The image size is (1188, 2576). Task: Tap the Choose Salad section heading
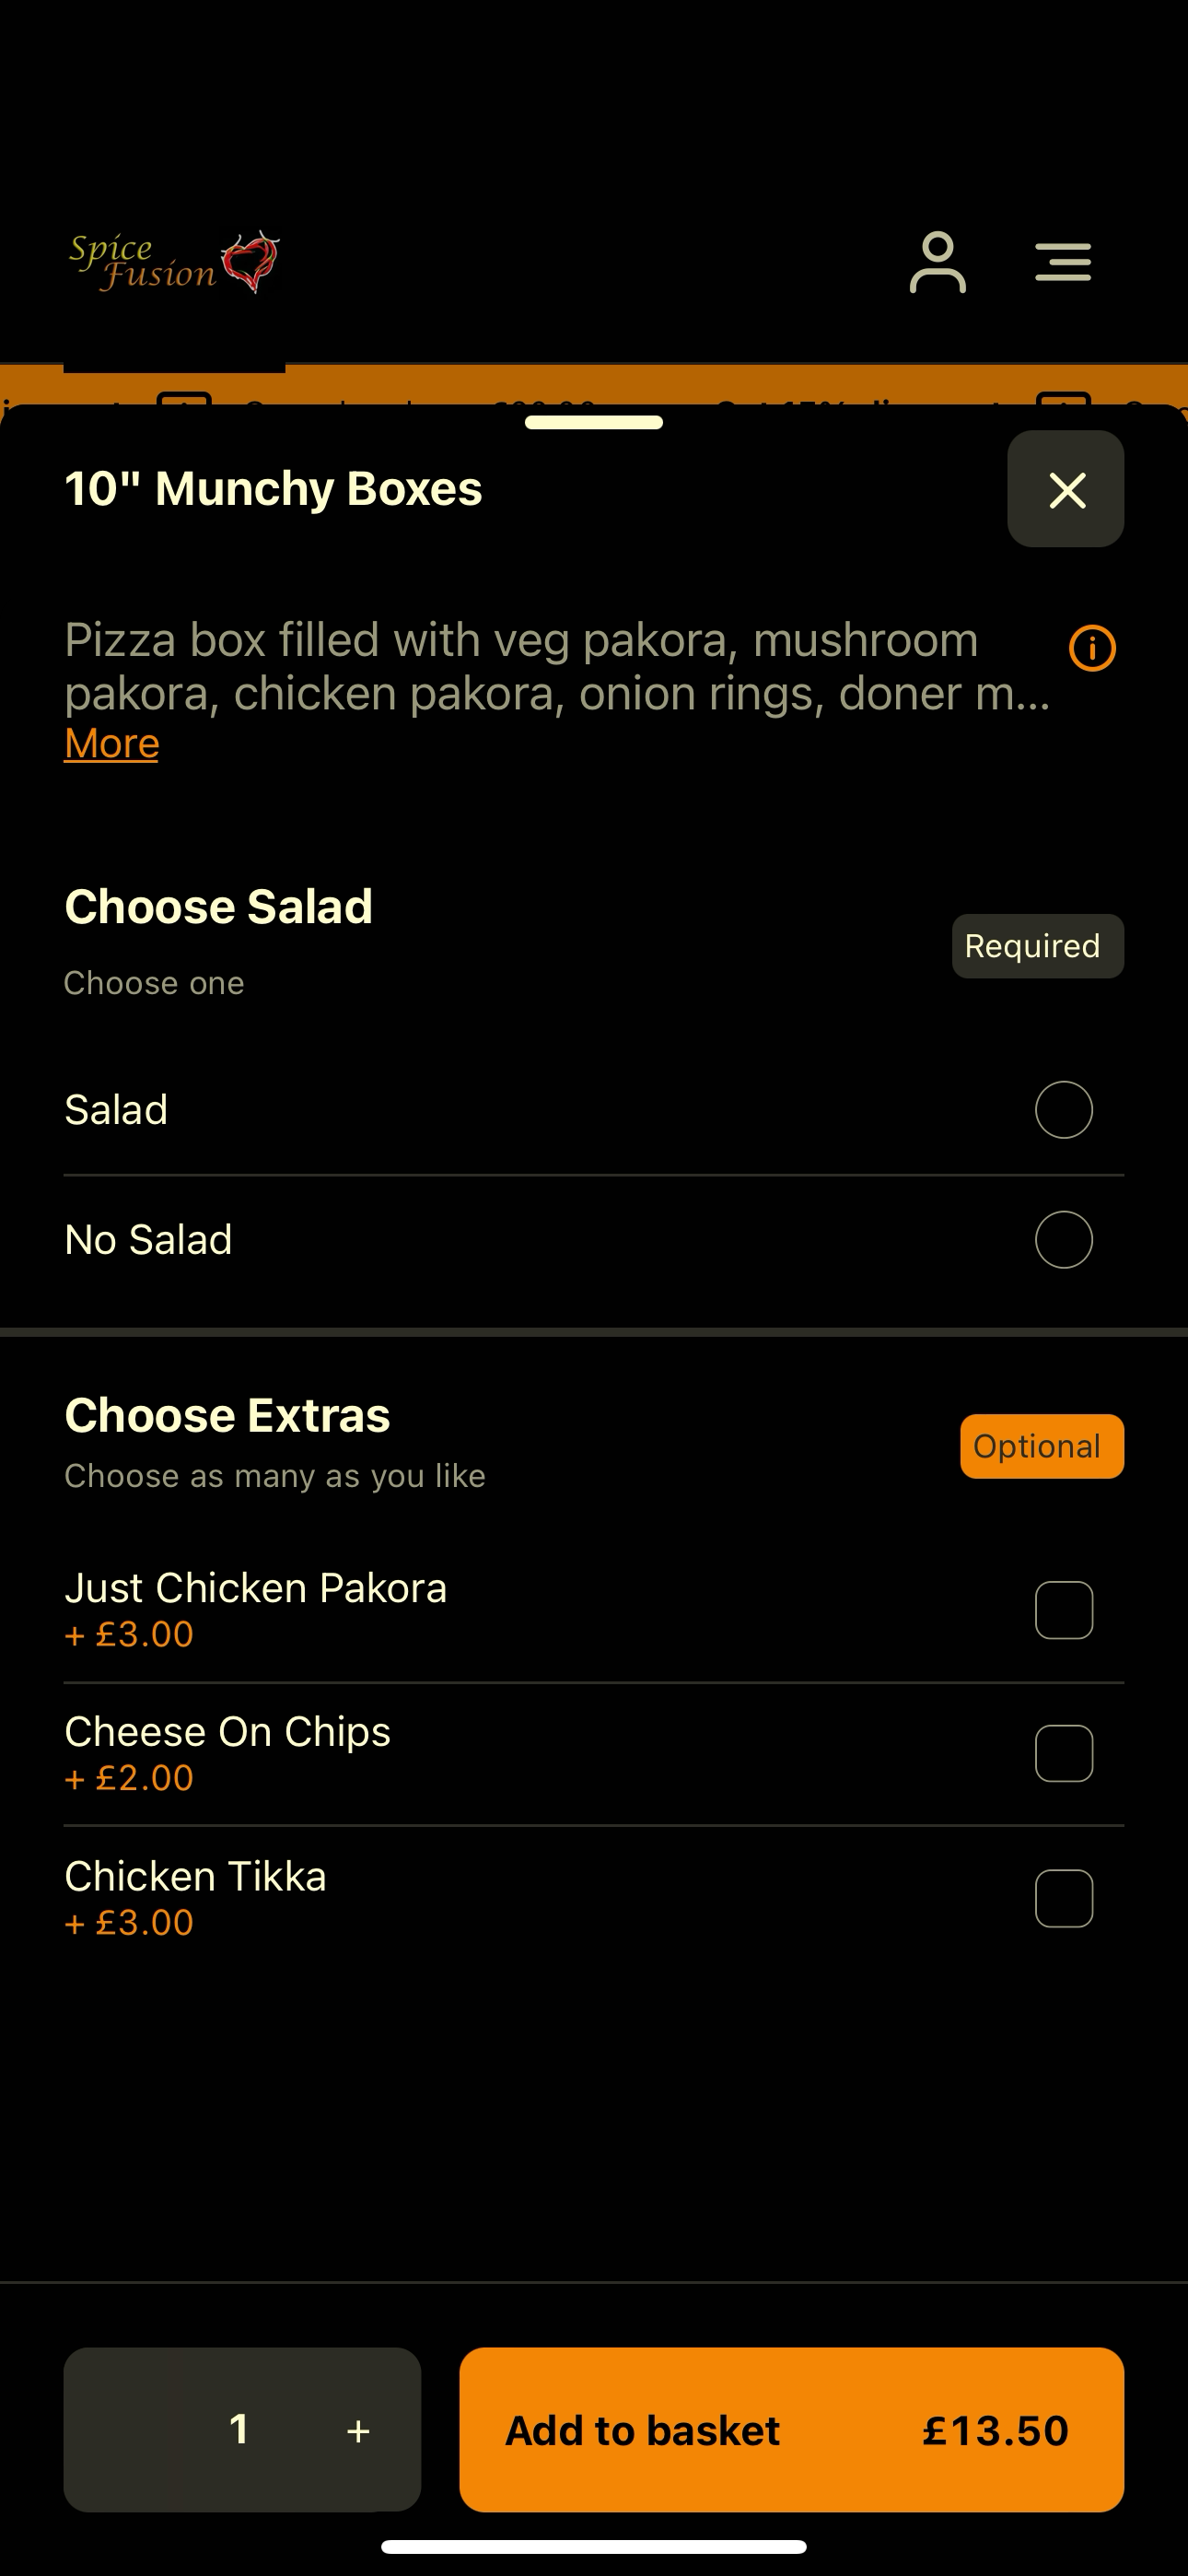218,907
